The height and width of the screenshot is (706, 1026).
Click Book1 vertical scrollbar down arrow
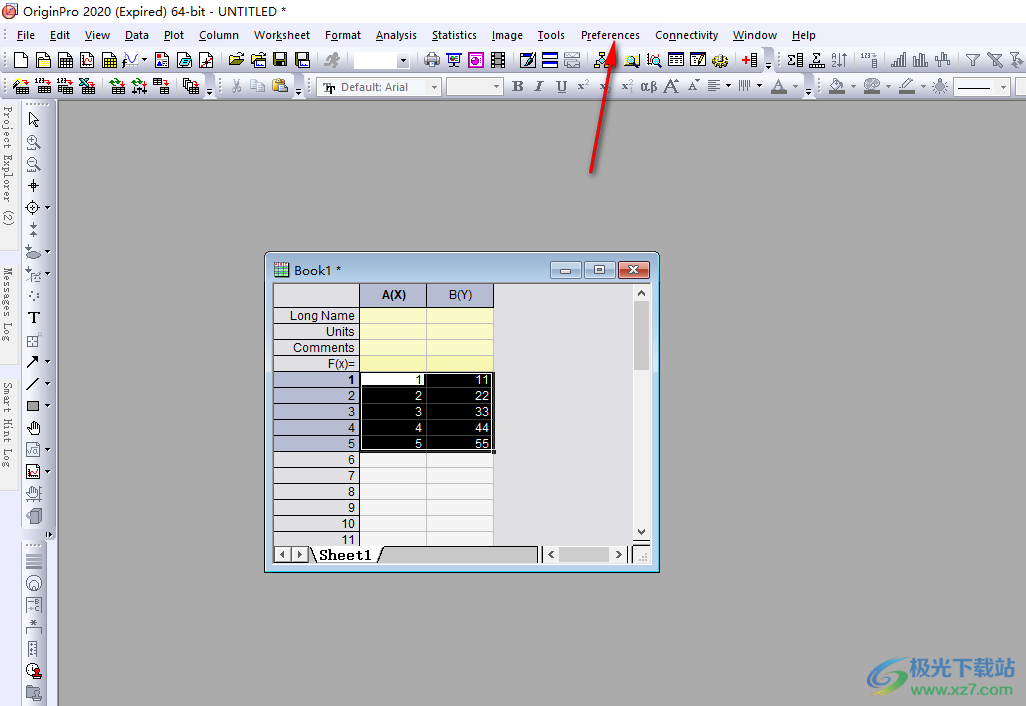[641, 532]
